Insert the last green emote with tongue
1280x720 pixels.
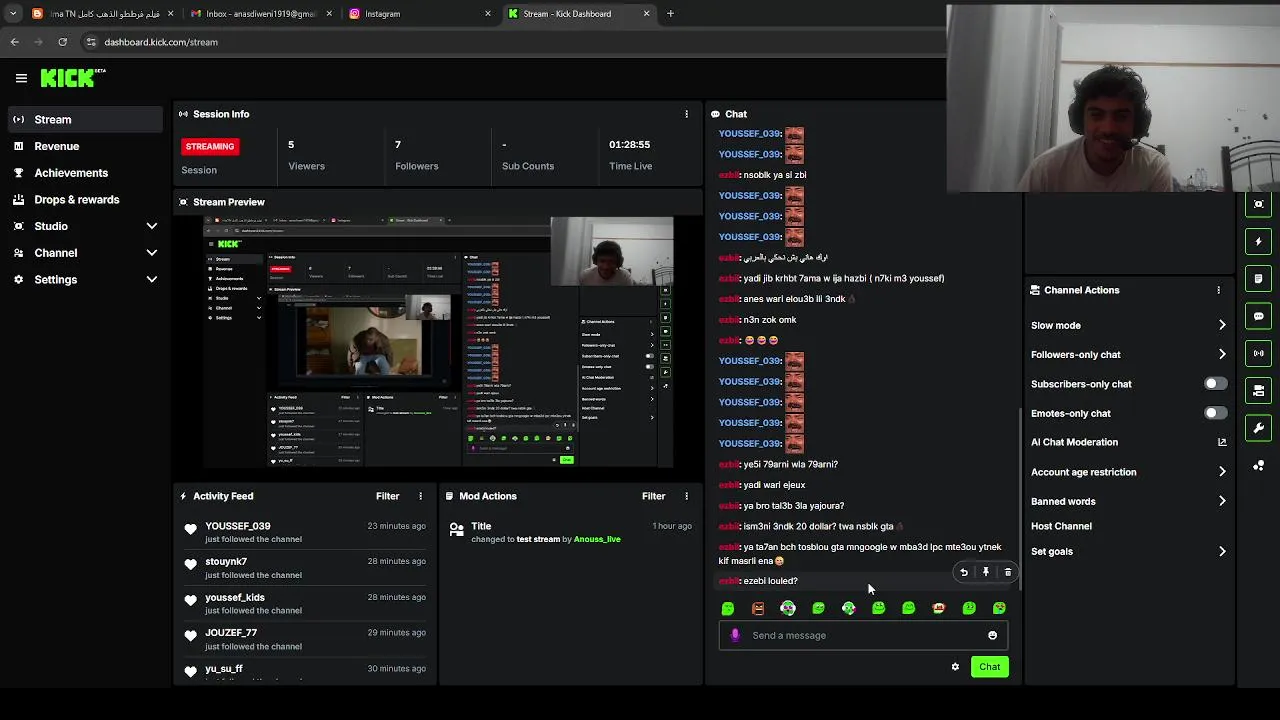click(x=999, y=608)
